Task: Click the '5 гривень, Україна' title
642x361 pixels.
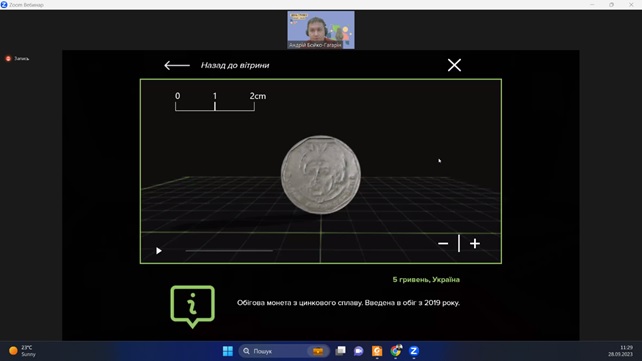Action: pos(426,280)
